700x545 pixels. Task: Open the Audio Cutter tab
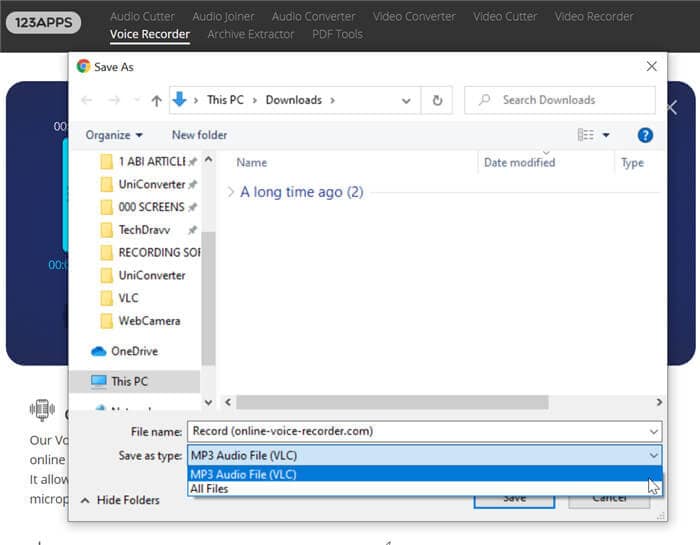click(x=142, y=17)
